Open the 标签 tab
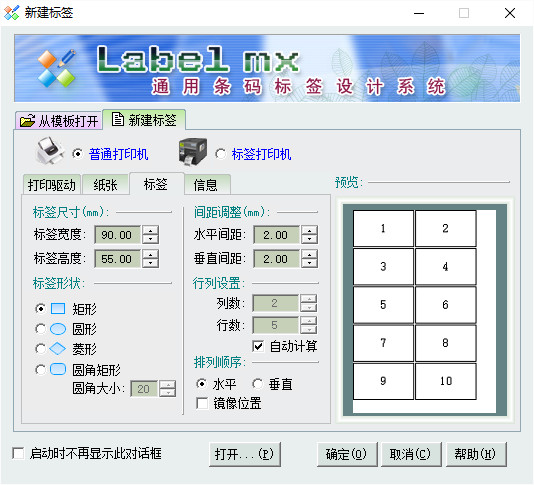Screen dimensions: 534x485 [156, 184]
